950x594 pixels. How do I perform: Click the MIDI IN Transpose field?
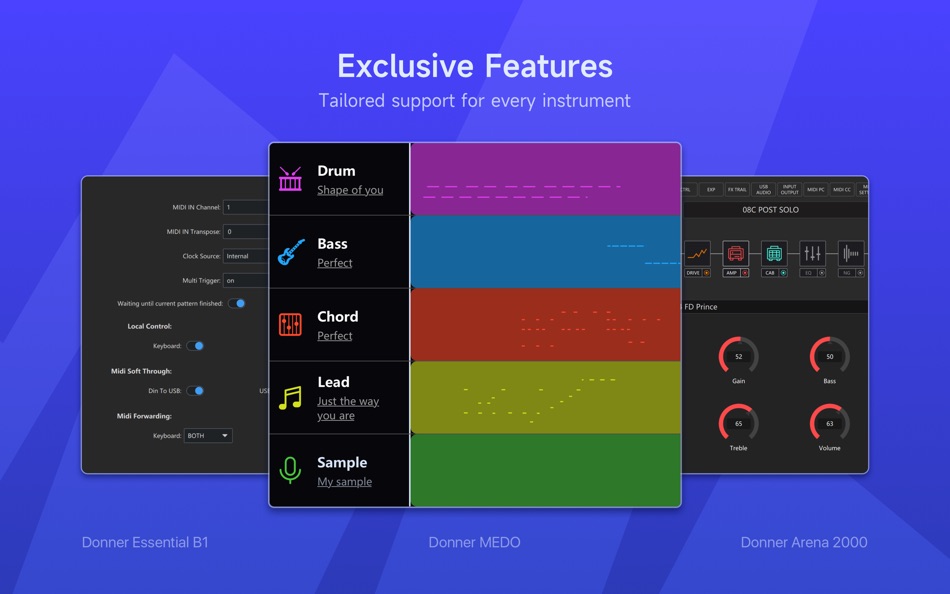coord(245,232)
